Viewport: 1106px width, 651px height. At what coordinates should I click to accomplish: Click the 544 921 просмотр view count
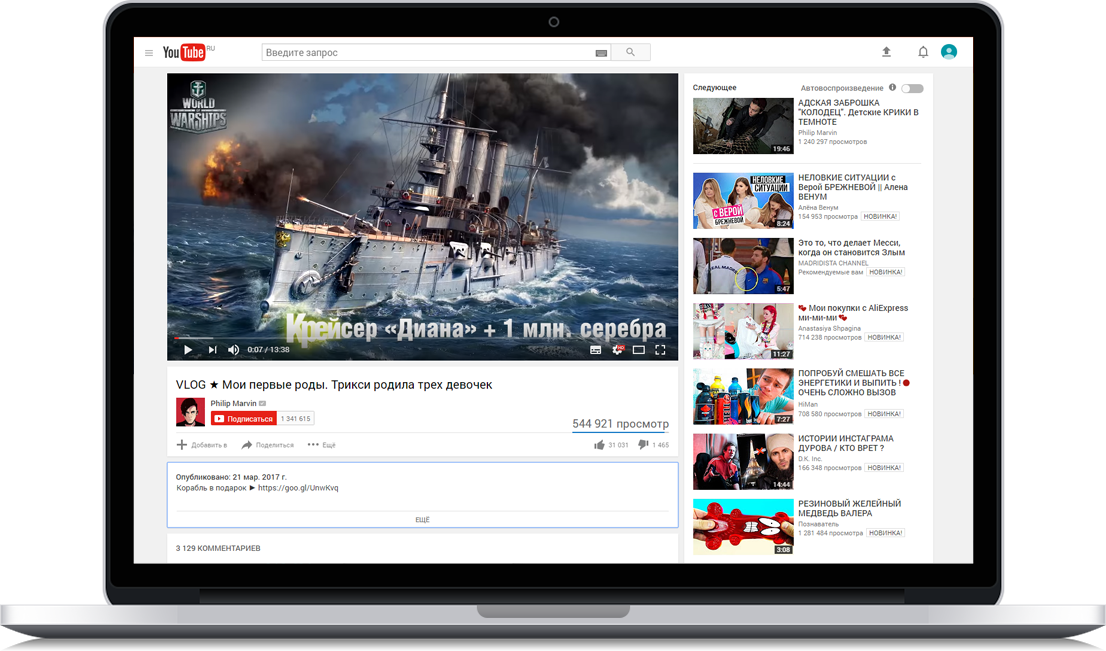click(620, 424)
